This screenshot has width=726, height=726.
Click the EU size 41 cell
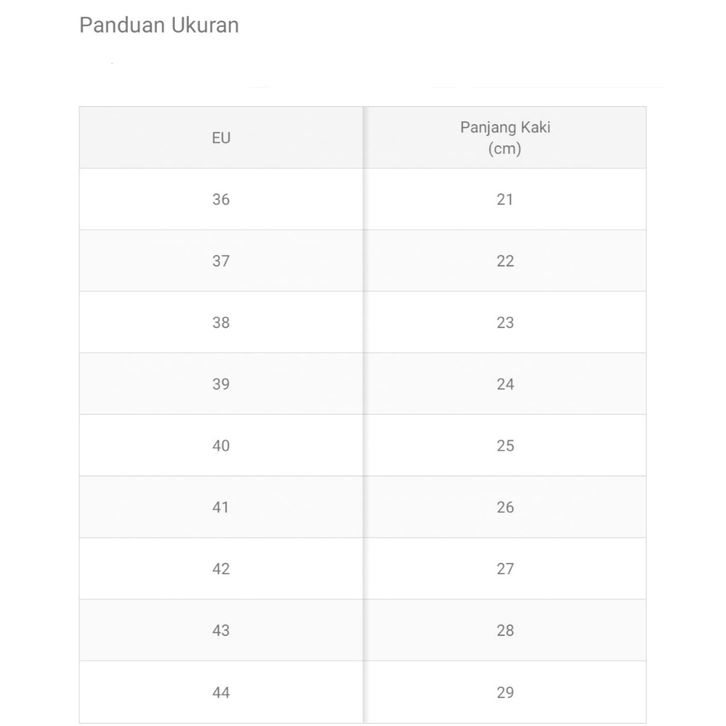click(221, 507)
